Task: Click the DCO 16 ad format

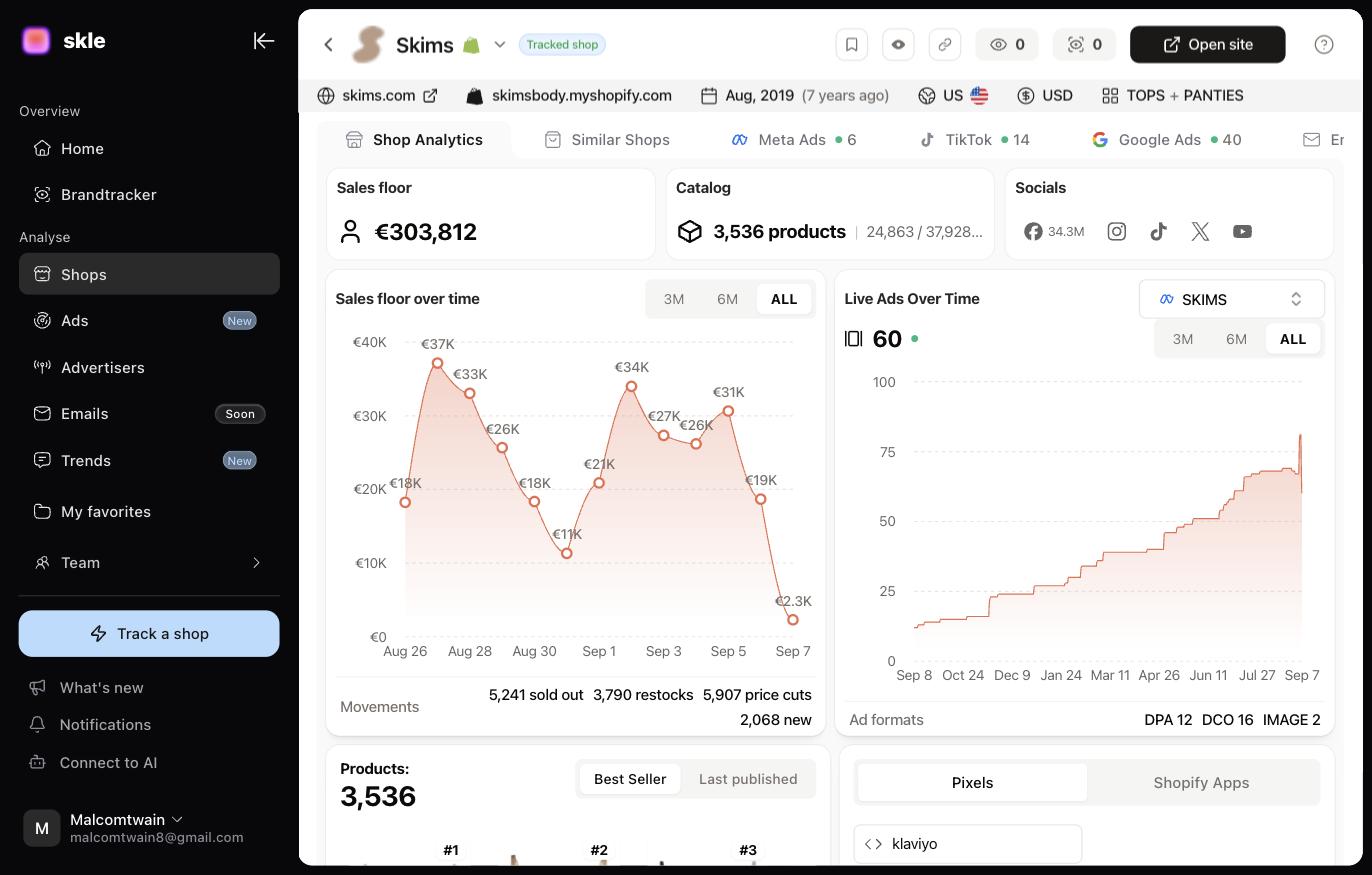Action: [1227, 720]
